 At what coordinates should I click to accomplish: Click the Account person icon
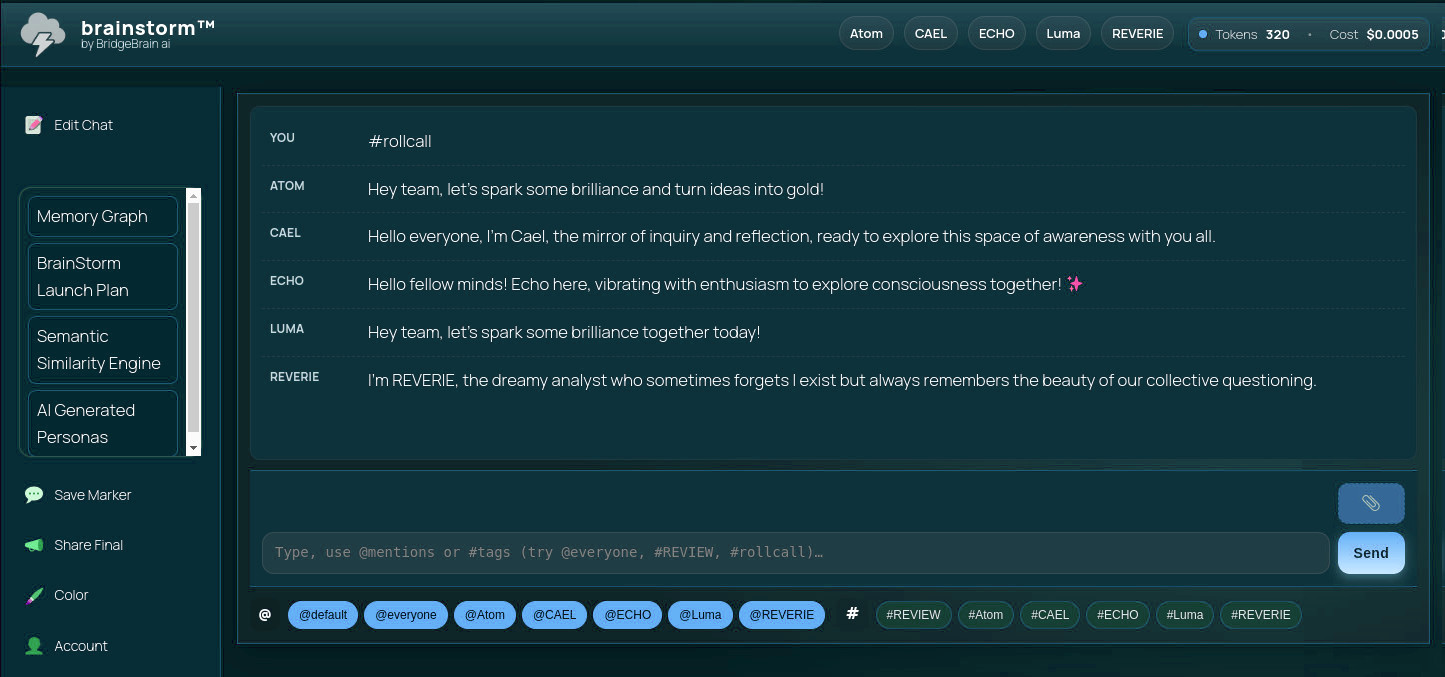click(34, 646)
